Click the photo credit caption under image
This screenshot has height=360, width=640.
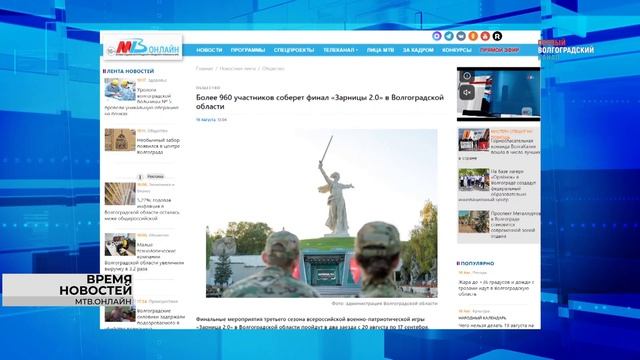click(384, 304)
